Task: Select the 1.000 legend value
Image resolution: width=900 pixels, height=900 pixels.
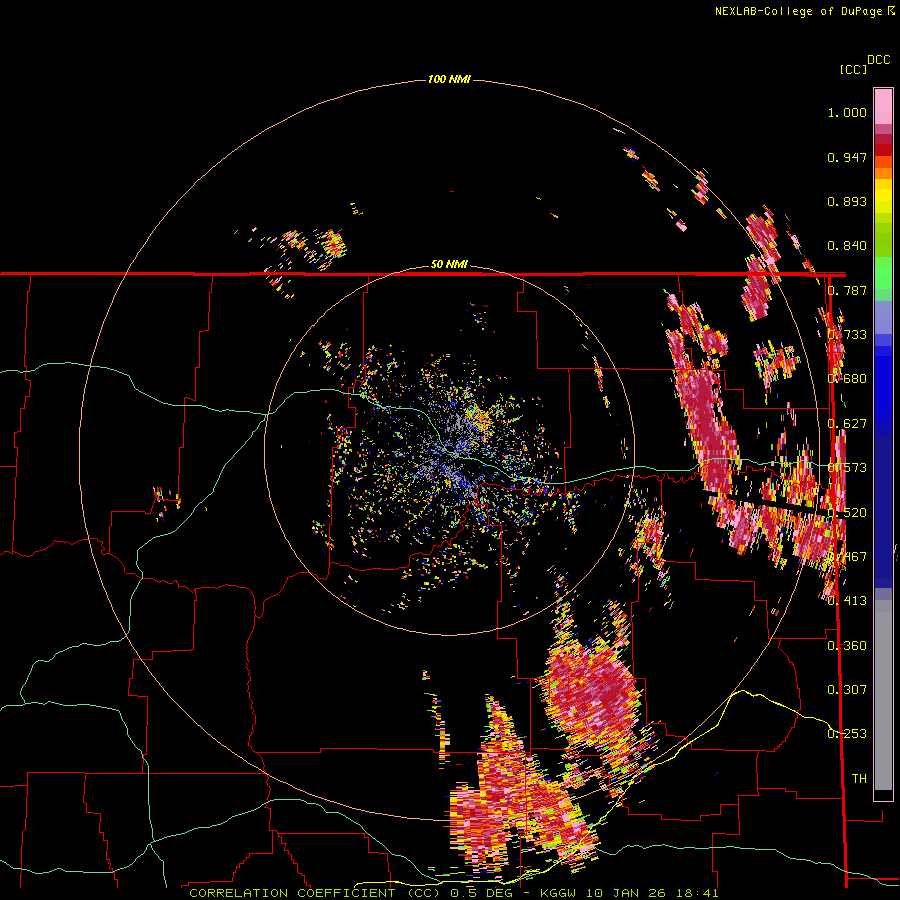Action: 847,112
